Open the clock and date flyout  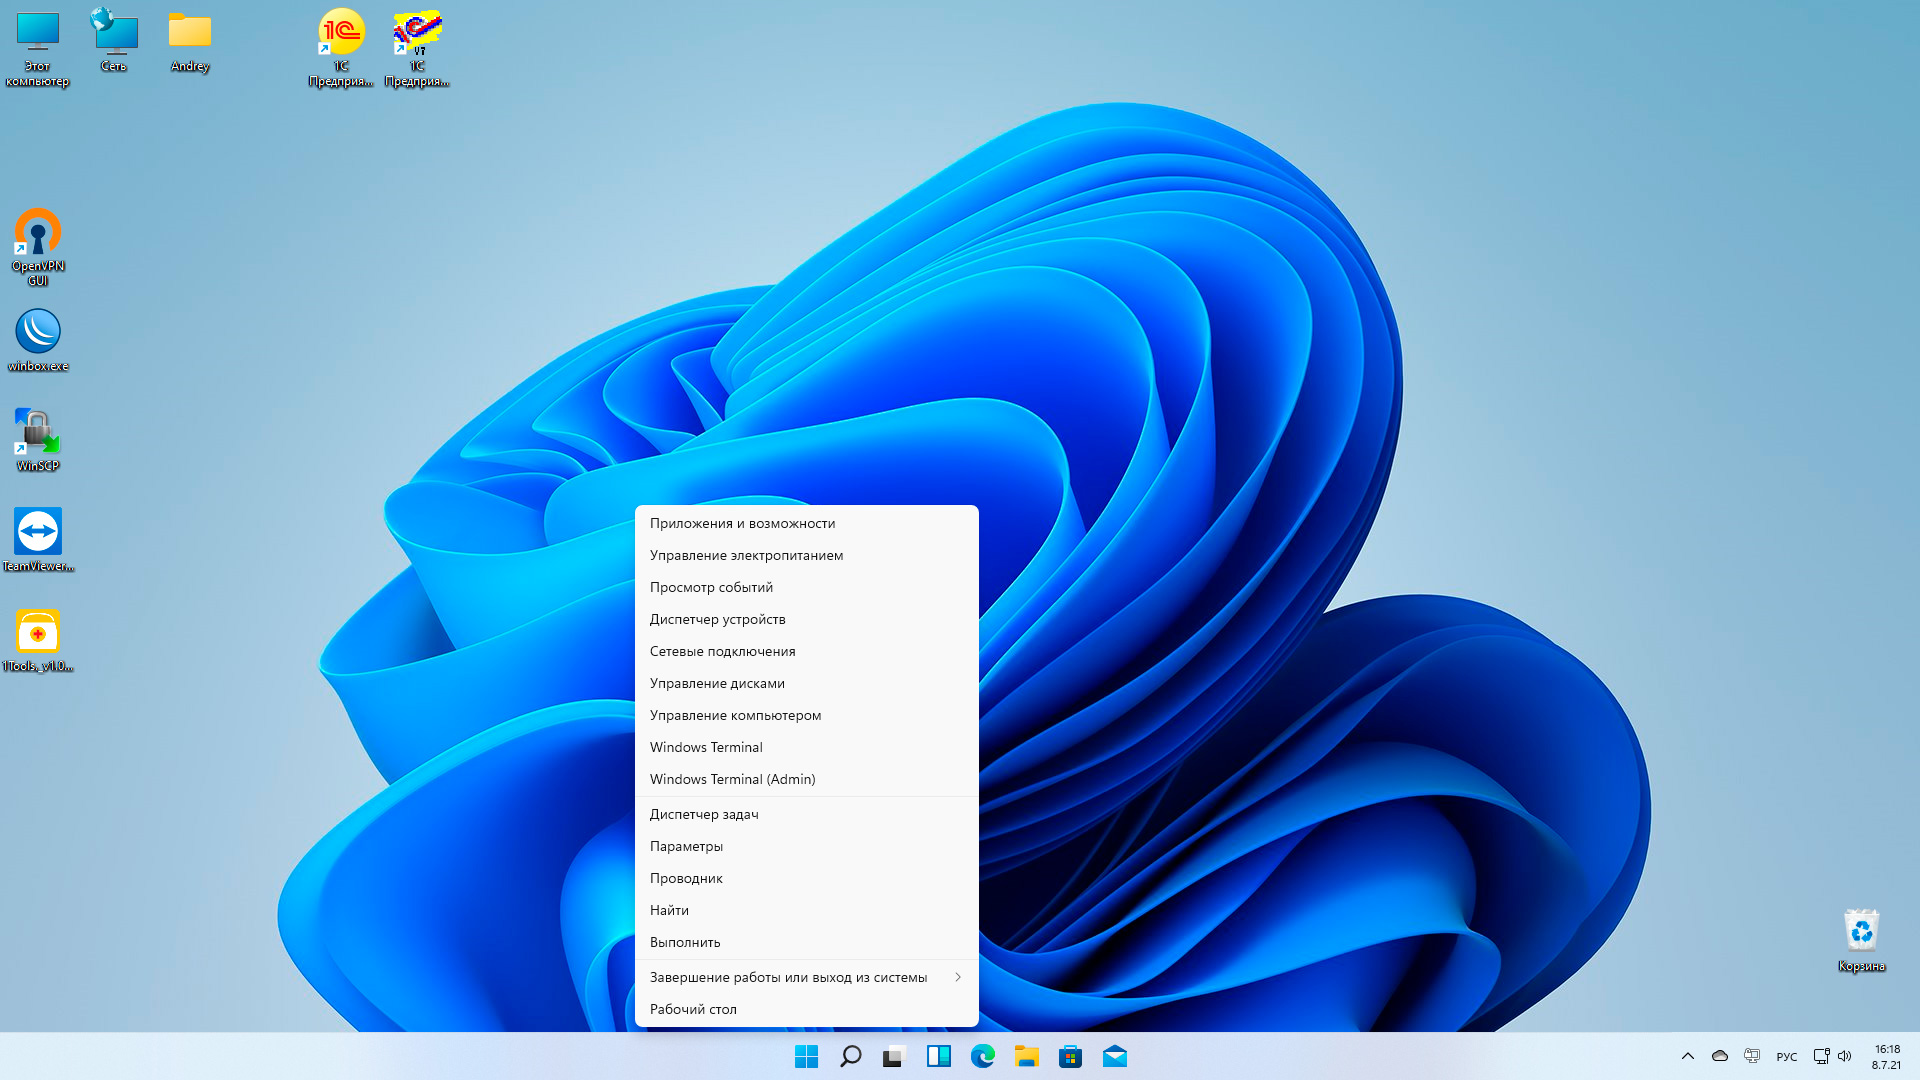1886,1057
